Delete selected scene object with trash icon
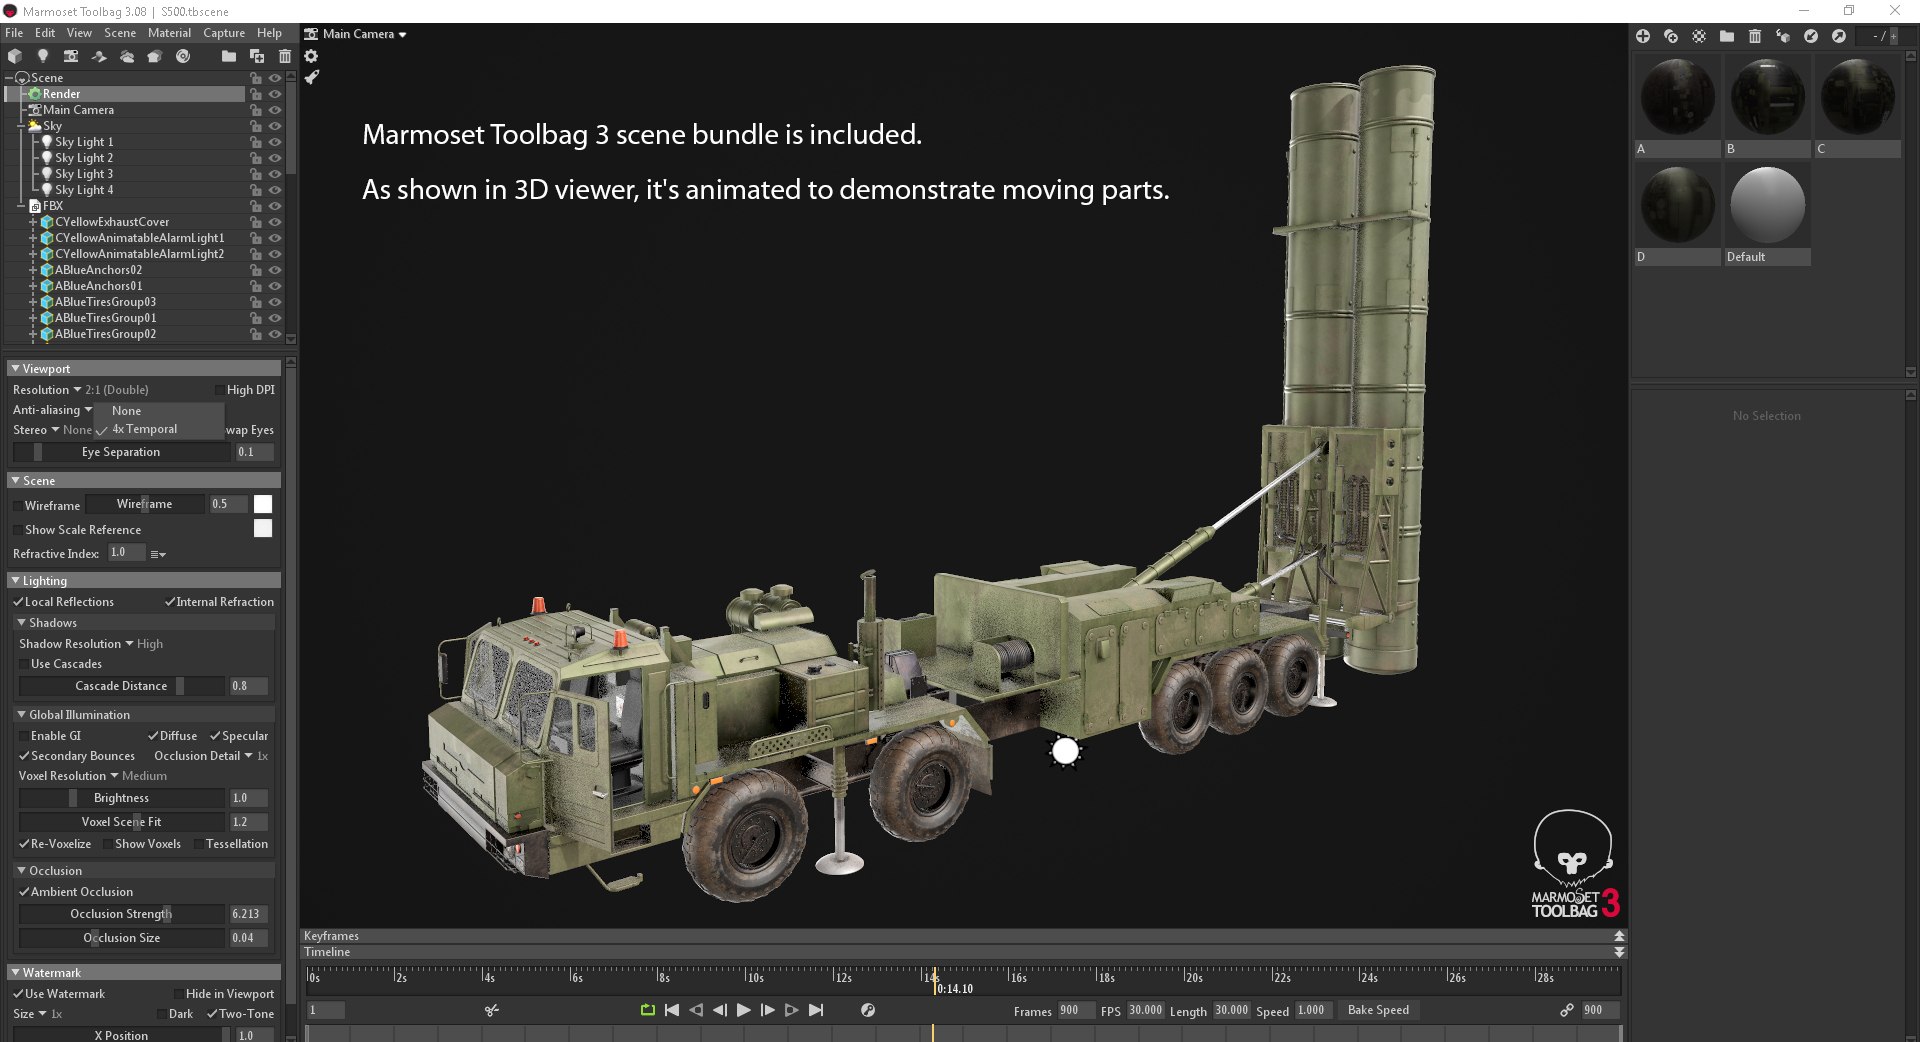The image size is (1920, 1042). [x=285, y=56]
